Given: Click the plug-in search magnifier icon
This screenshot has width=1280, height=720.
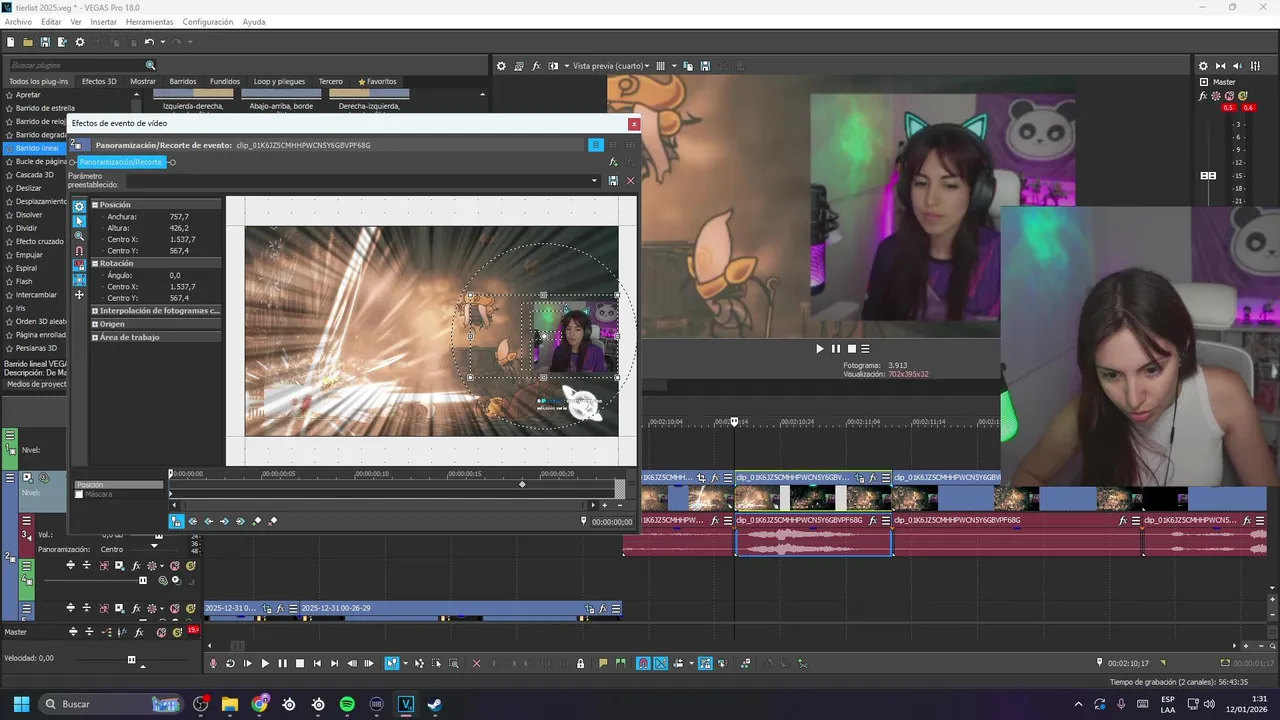Looking at the screenshot, I should pos(151,65).
